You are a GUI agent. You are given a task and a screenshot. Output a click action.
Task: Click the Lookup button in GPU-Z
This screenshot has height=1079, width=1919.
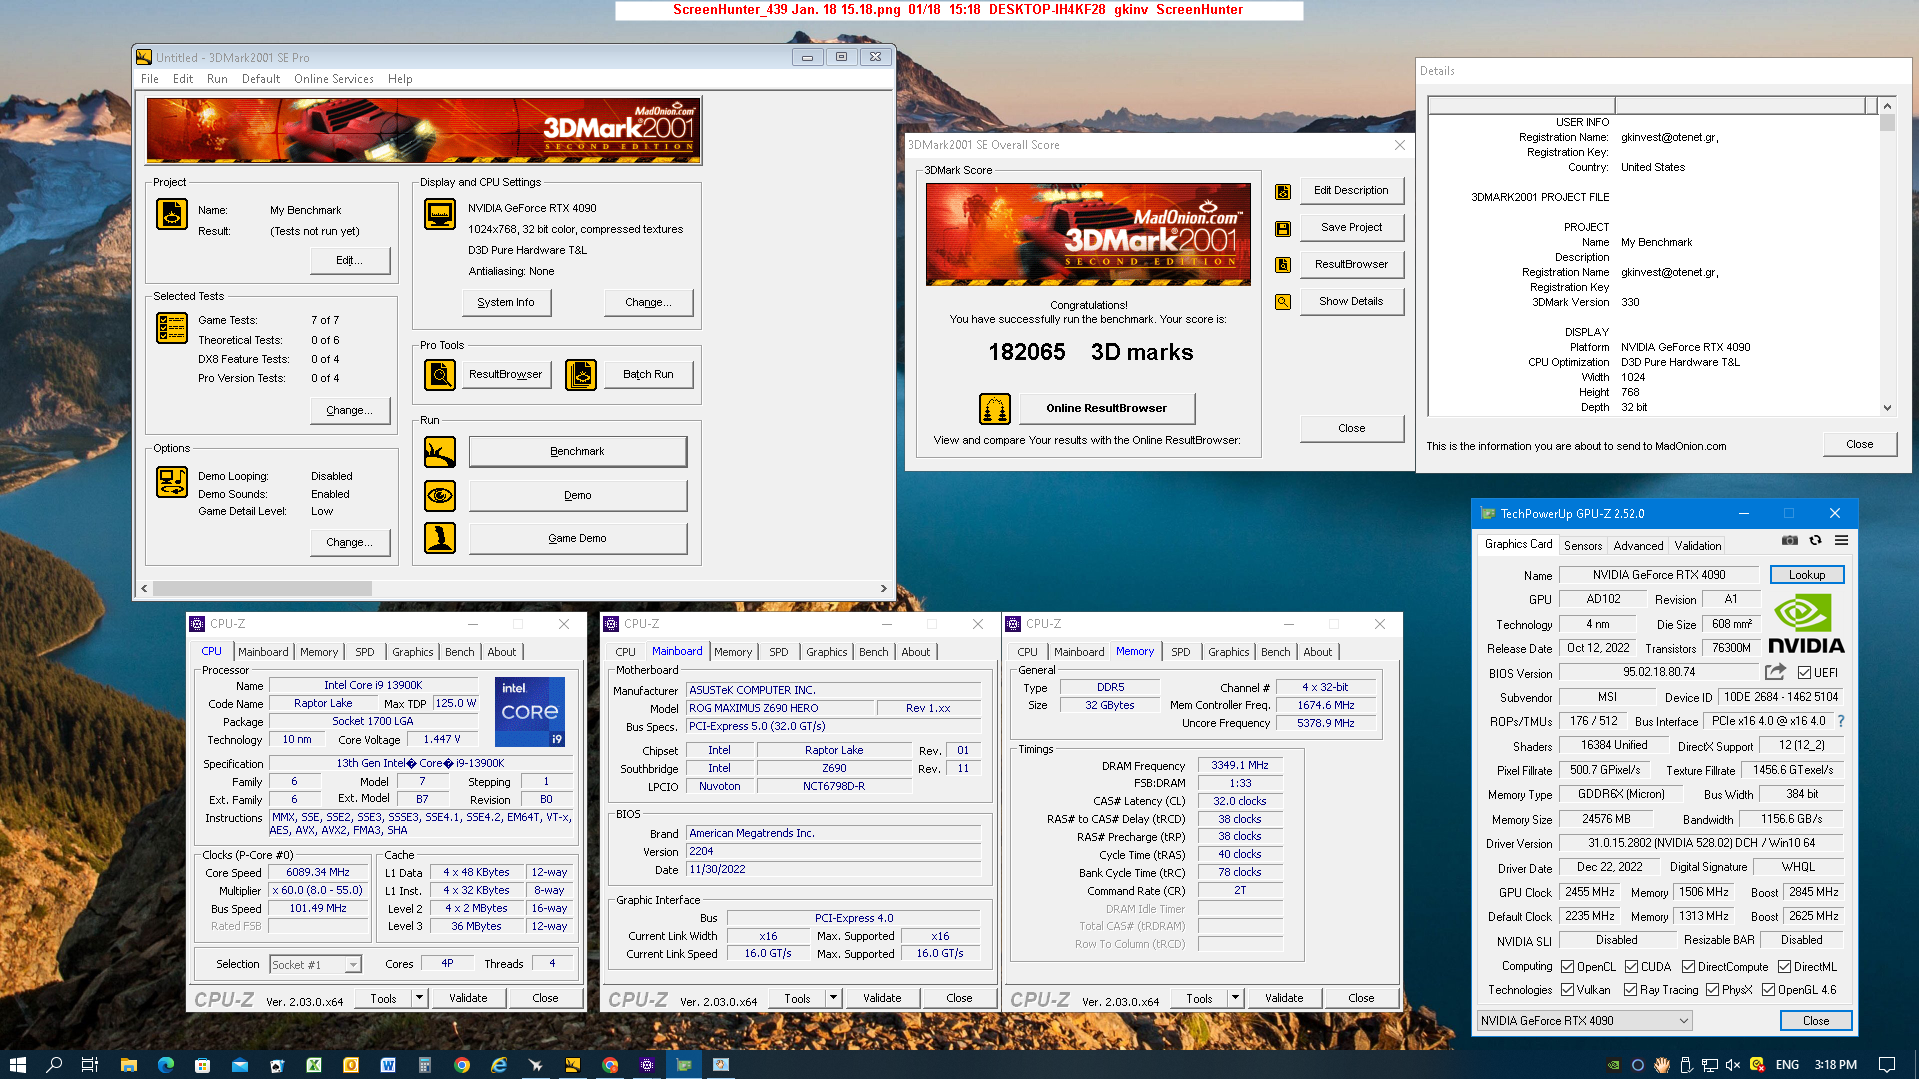pyautogui.click(x=1806, y=575)
